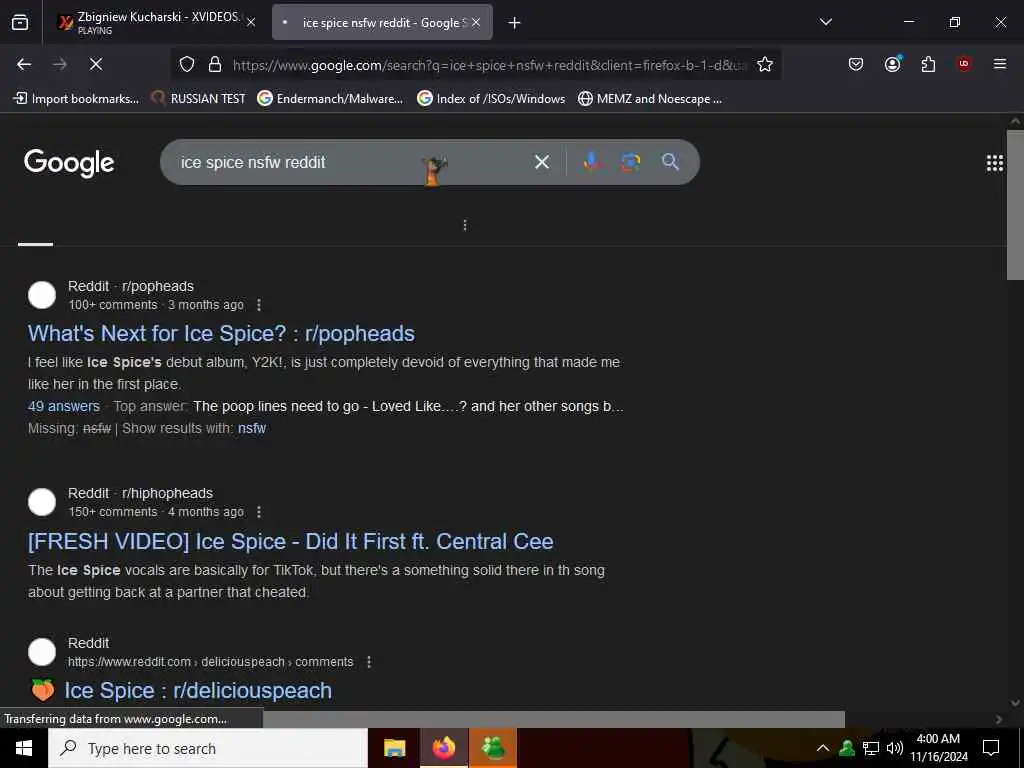Search by image with Google Lens
Screen dimensions: 1024x768
tap(631, 162)
